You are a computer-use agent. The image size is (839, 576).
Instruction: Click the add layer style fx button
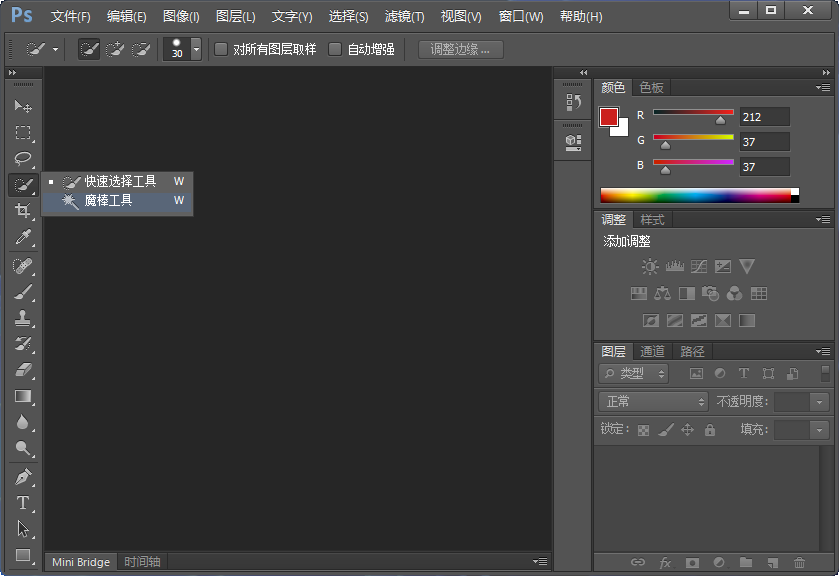pyautogui.click(x=665, y=563)
